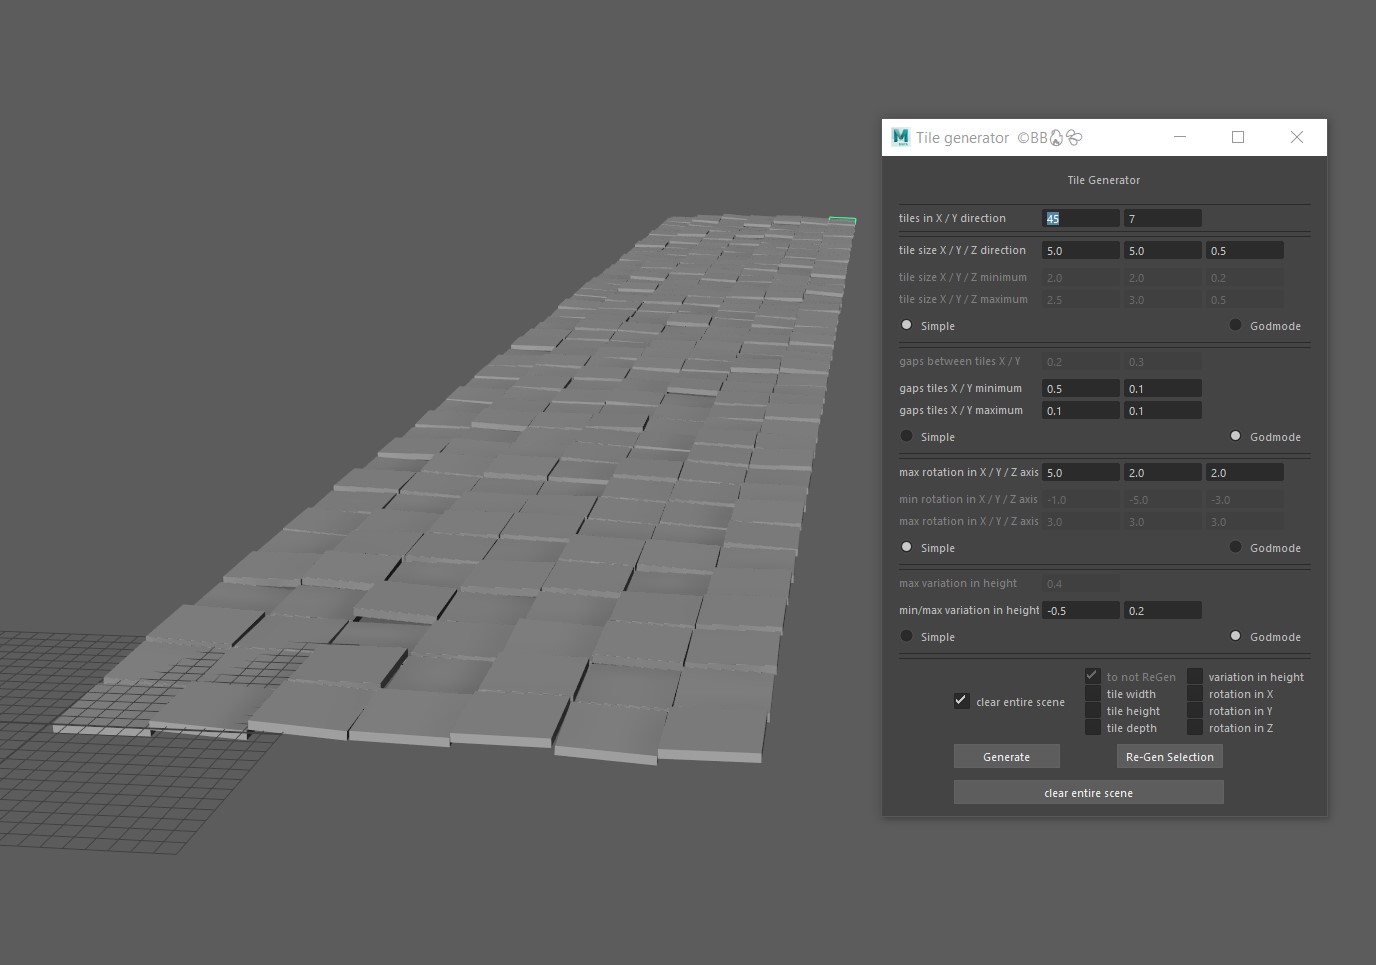Close the Tile generator window
1376x965 pixels.
coord(1297,137)
